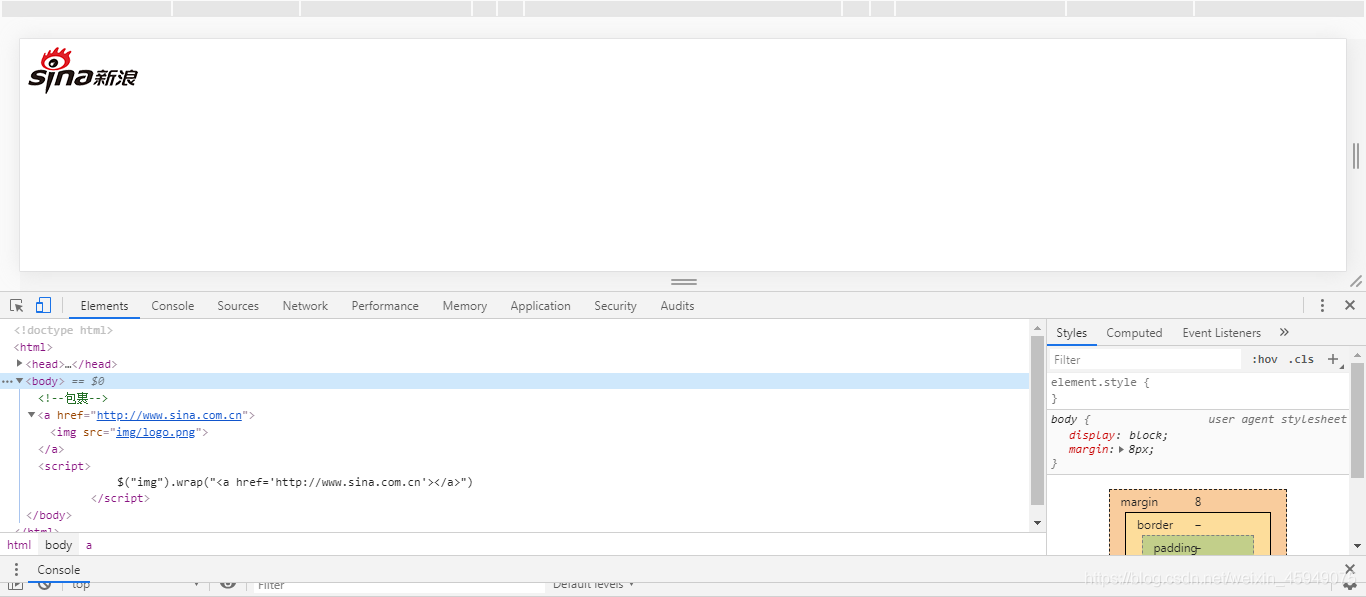Screen dimensions: 1366x597
Task: Toggle the device toolbar icon
Action: (43, 306)
